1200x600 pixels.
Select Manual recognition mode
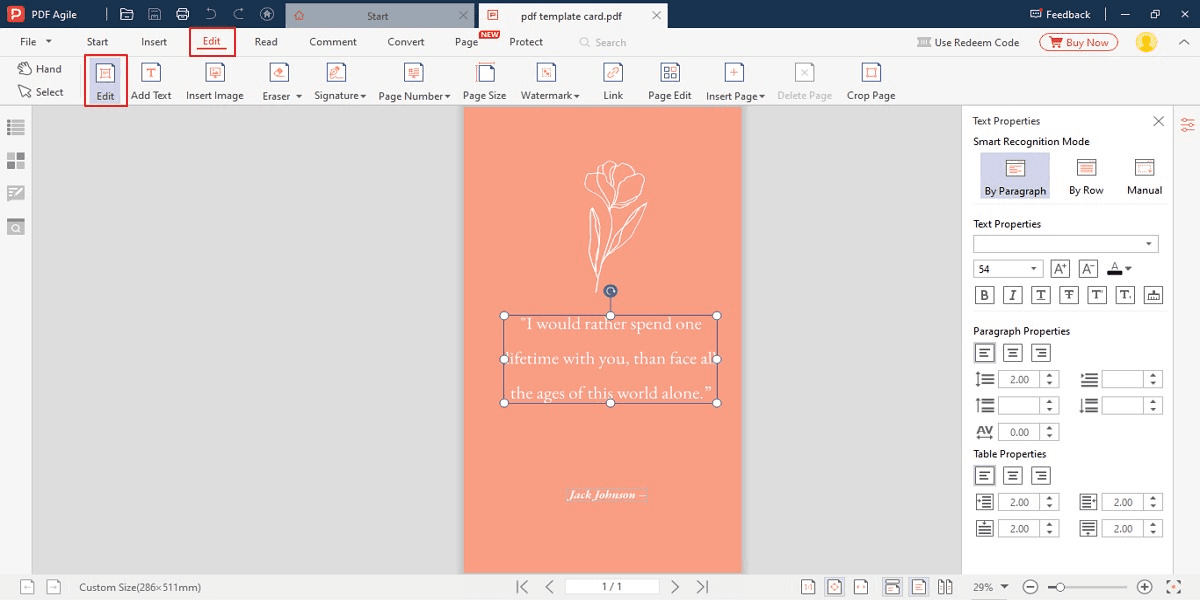point(1145,176)
